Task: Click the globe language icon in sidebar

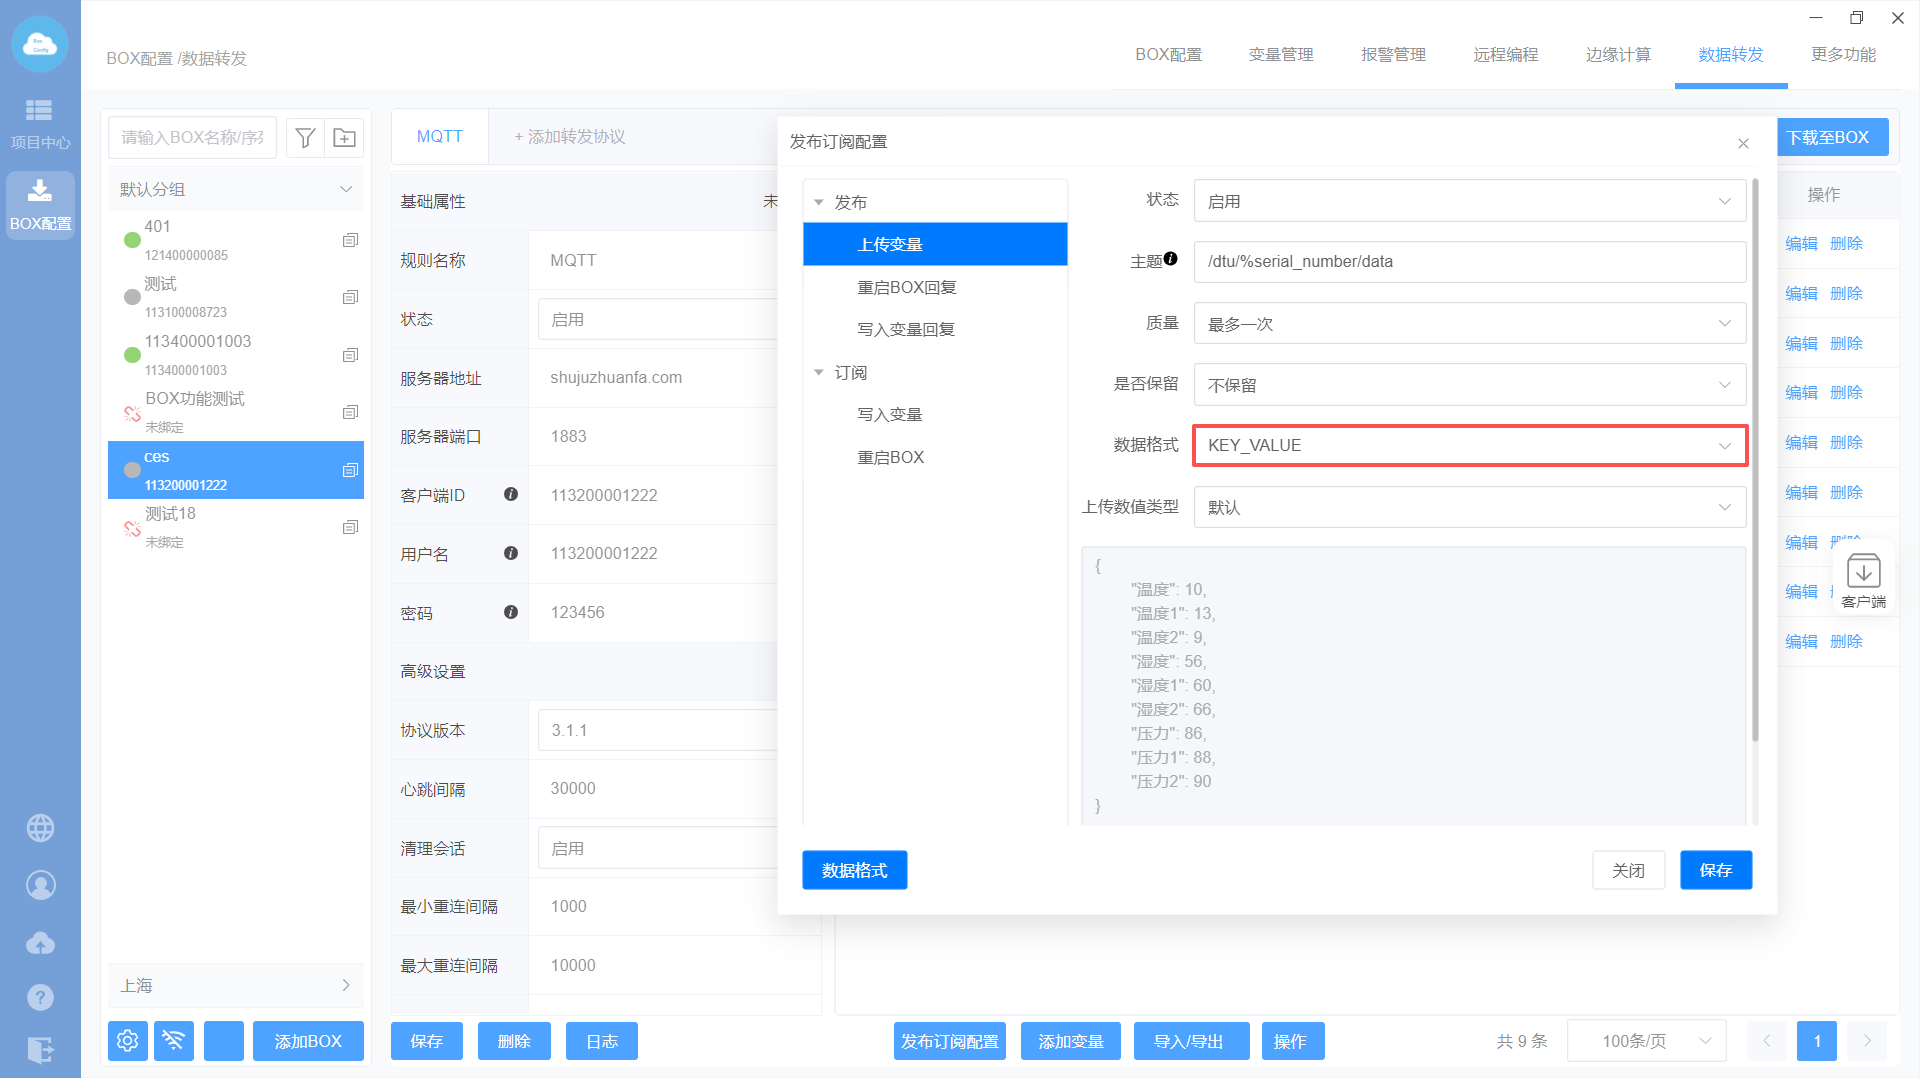Action: [40, 828]
